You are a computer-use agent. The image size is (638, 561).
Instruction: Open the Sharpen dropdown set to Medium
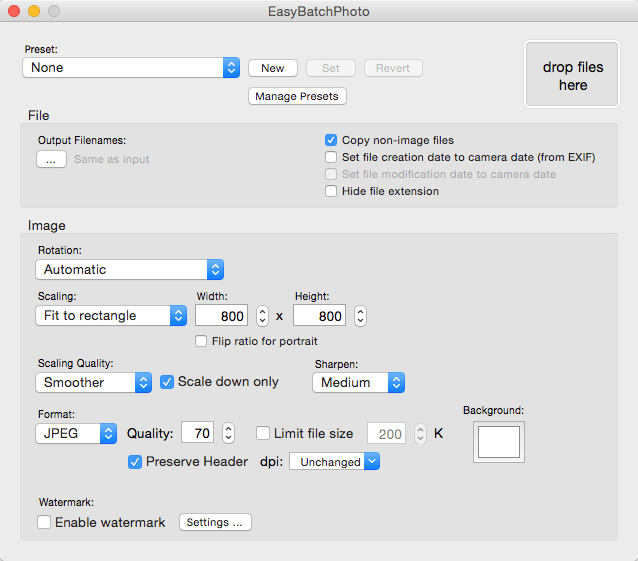coord(358,382)
